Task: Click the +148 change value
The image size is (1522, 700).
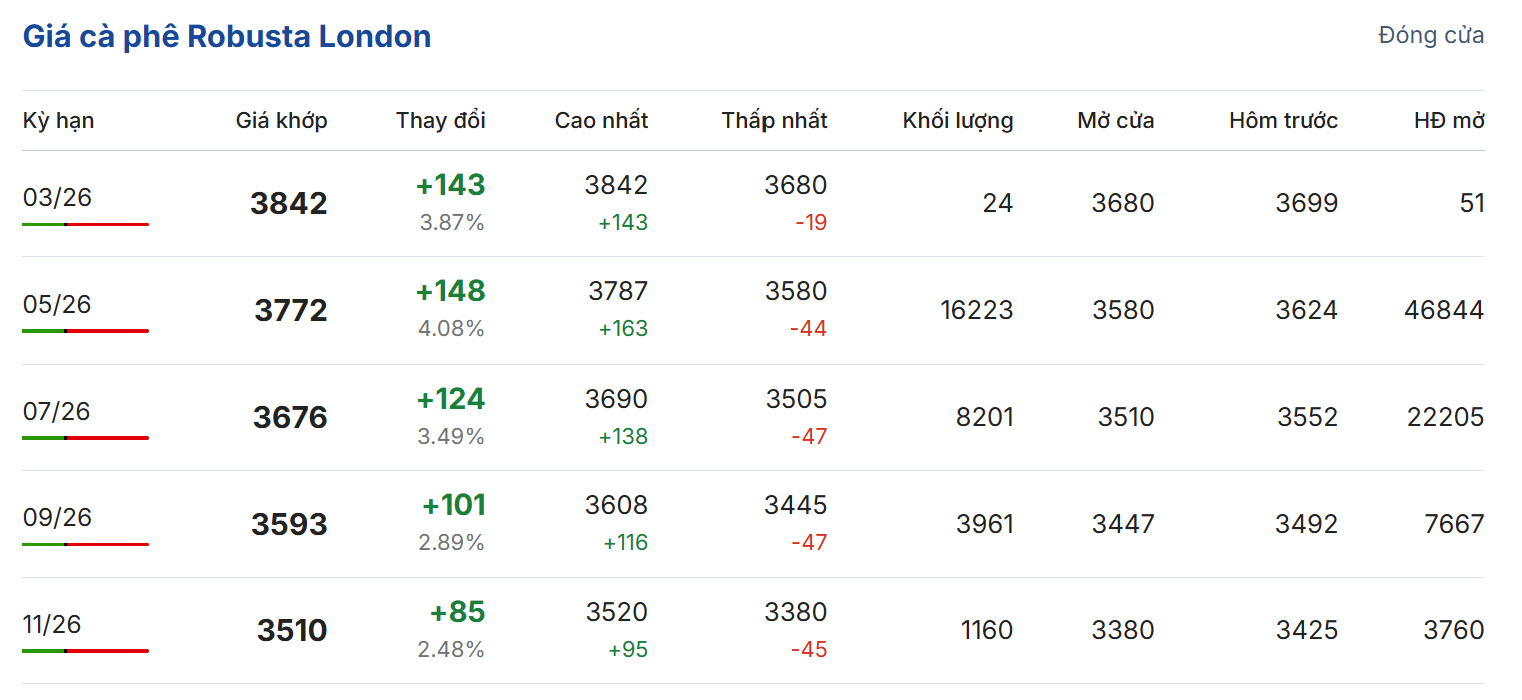Action: click(450, 292)
